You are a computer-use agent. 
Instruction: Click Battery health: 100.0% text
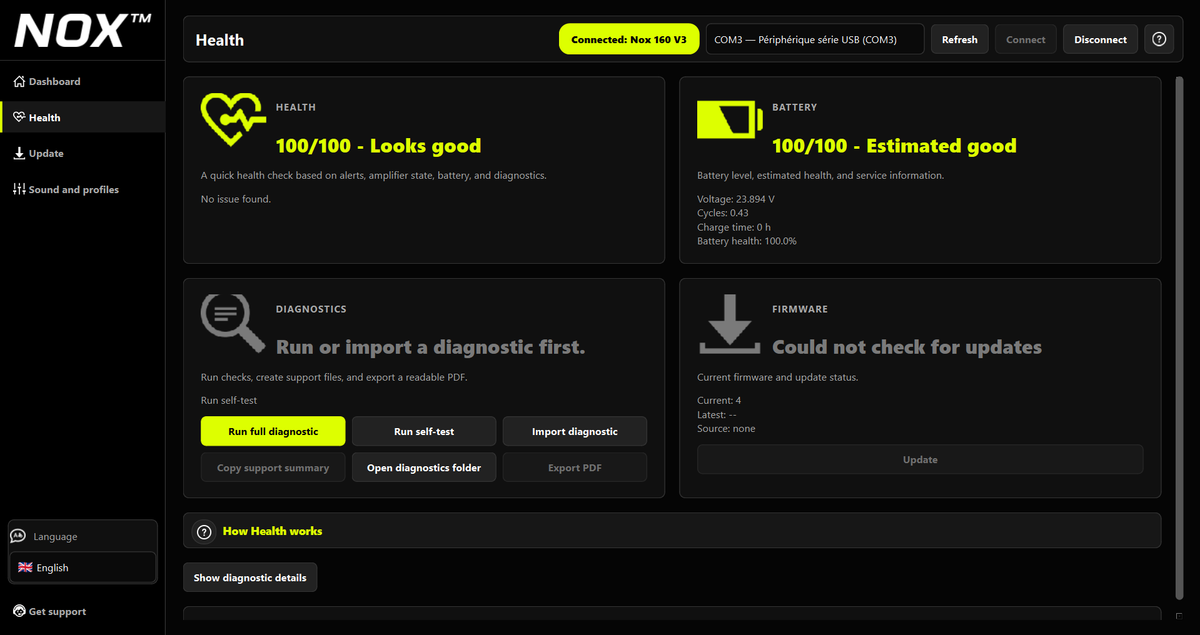pyautogui.click(x=747, y=241)
